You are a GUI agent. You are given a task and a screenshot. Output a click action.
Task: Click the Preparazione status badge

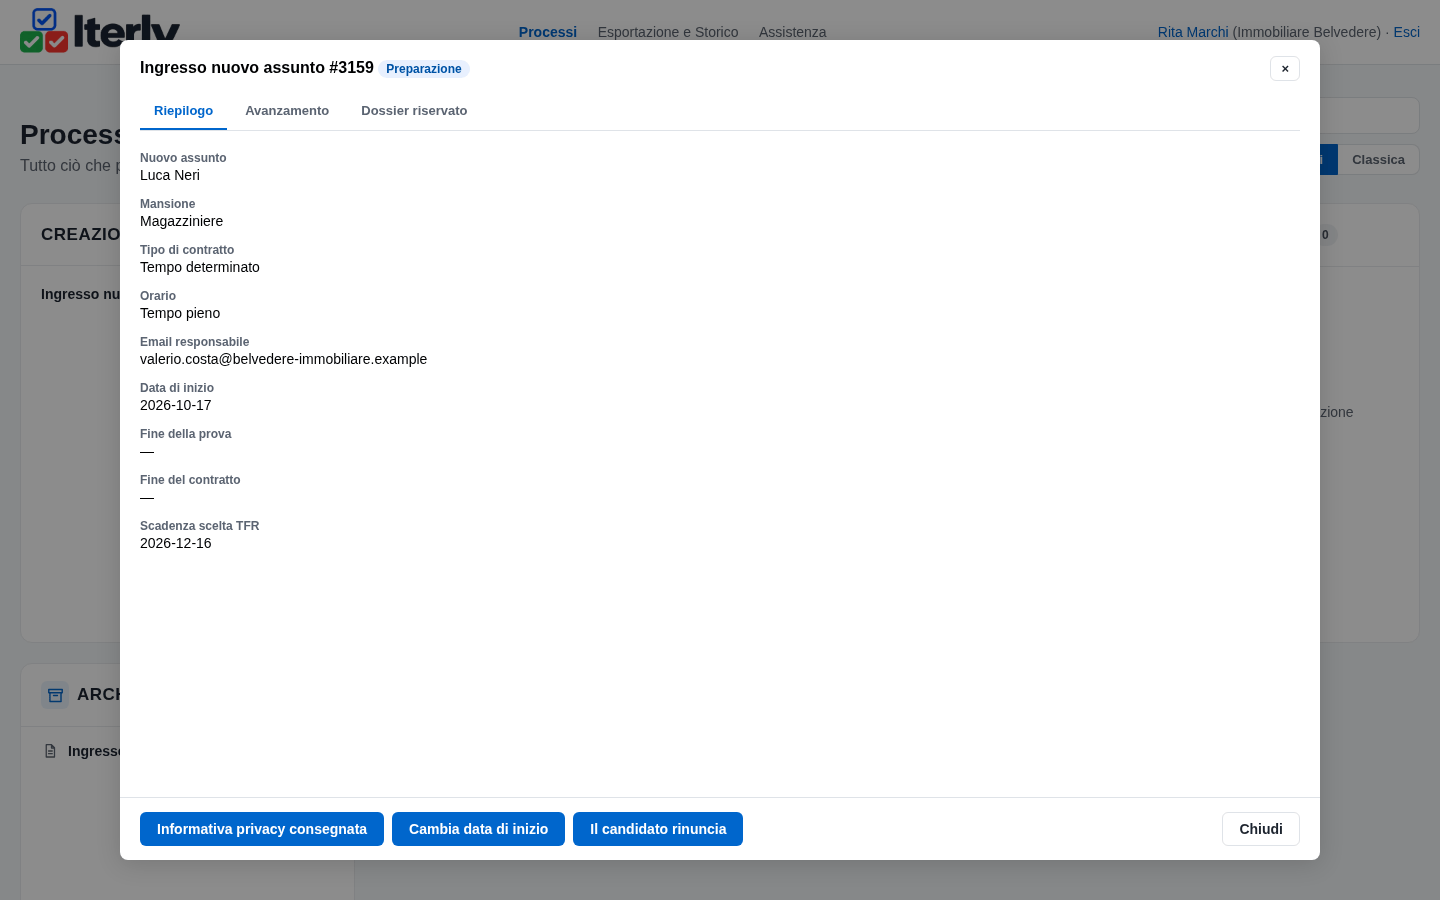pyautogui.click(x=424, y=69)
